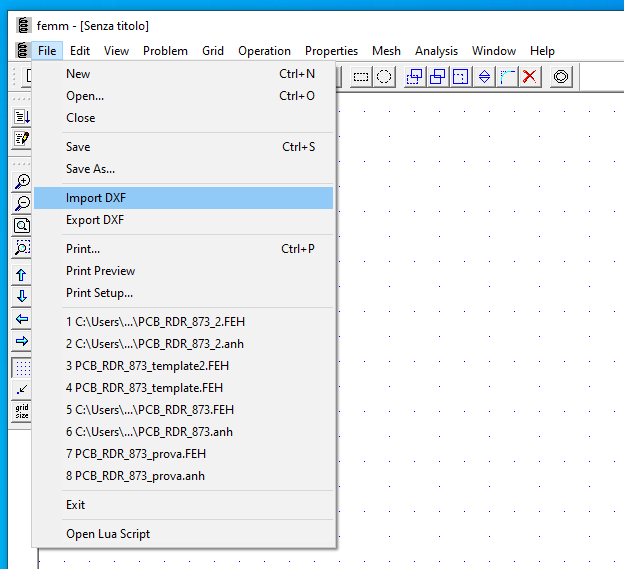Close the open File menu header
Screen dimensions: 624x569
pos(47,51)
